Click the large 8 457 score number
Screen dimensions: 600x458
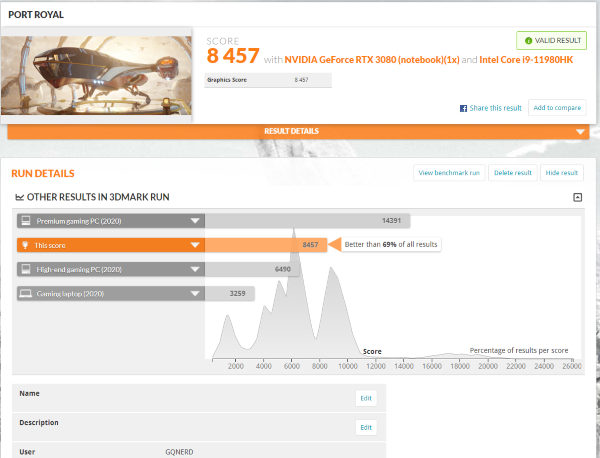point(233,56)
